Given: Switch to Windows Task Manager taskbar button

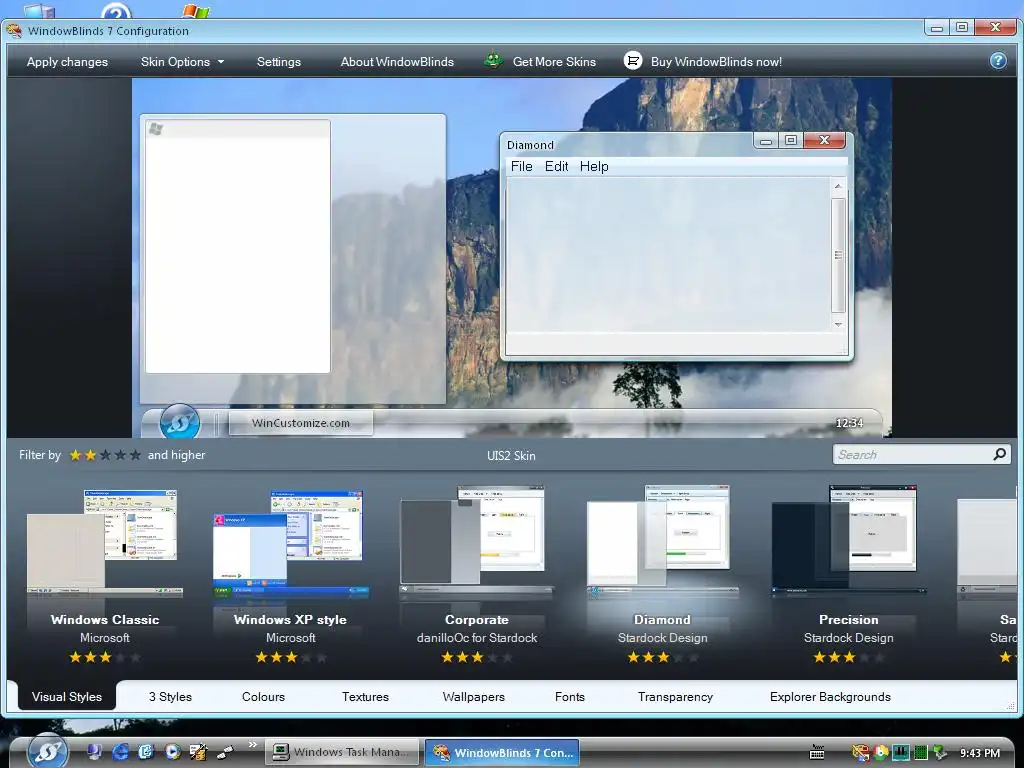Looking at the screenshot, I should tap(342, 752).
